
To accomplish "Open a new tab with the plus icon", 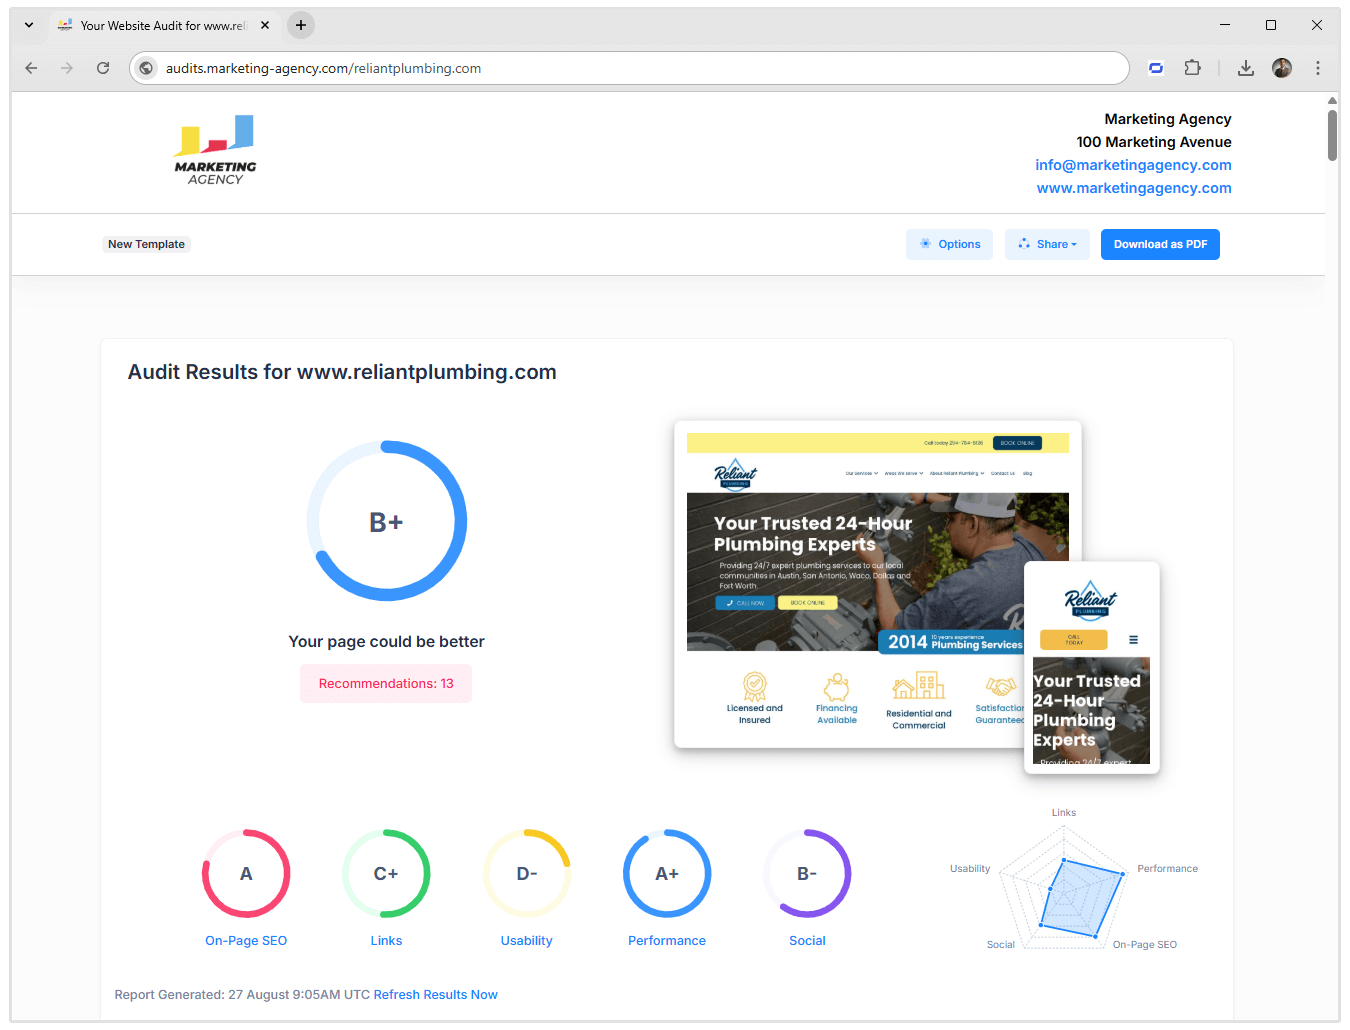I will click(x=300, y=24).
